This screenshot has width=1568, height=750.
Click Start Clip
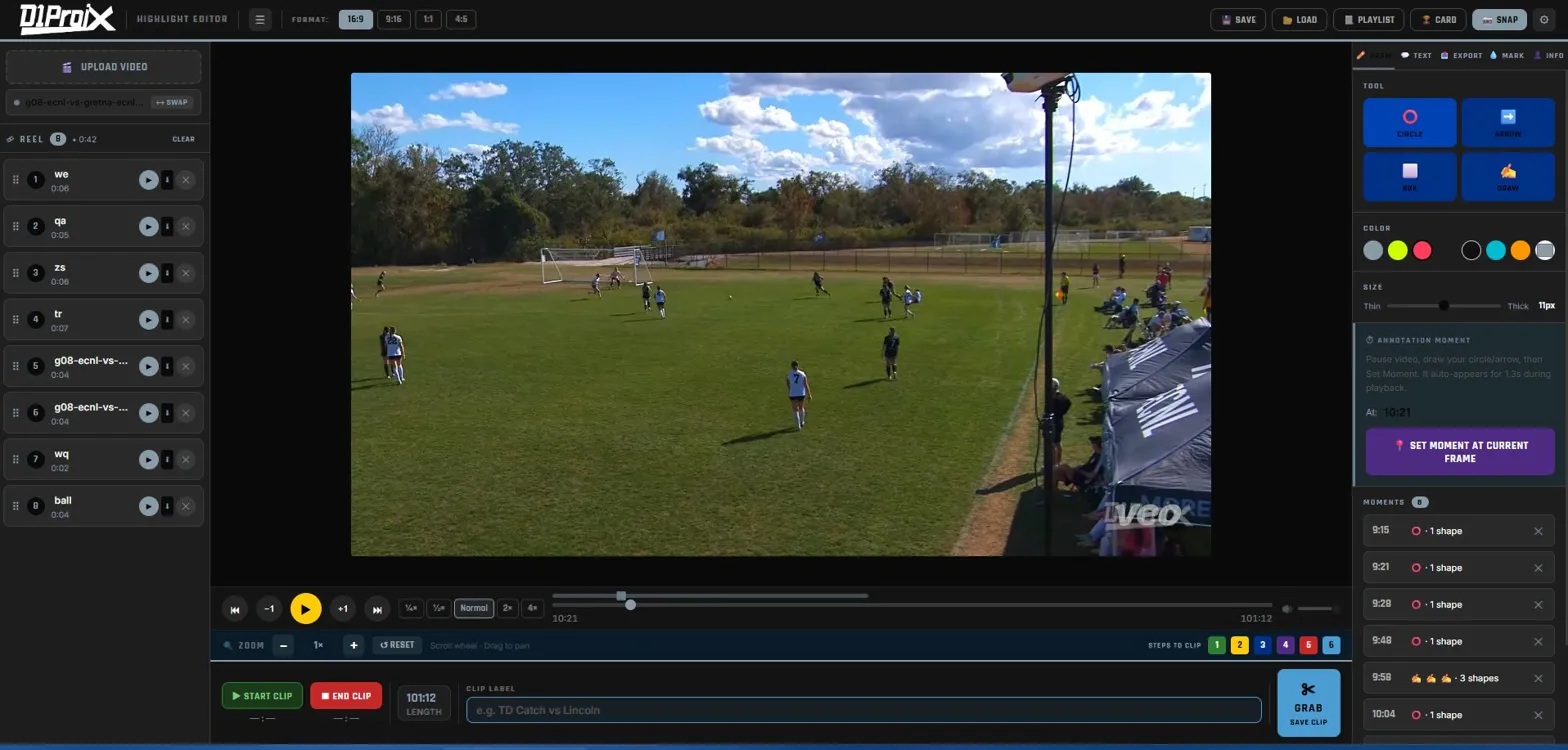(x=263, y=696)
